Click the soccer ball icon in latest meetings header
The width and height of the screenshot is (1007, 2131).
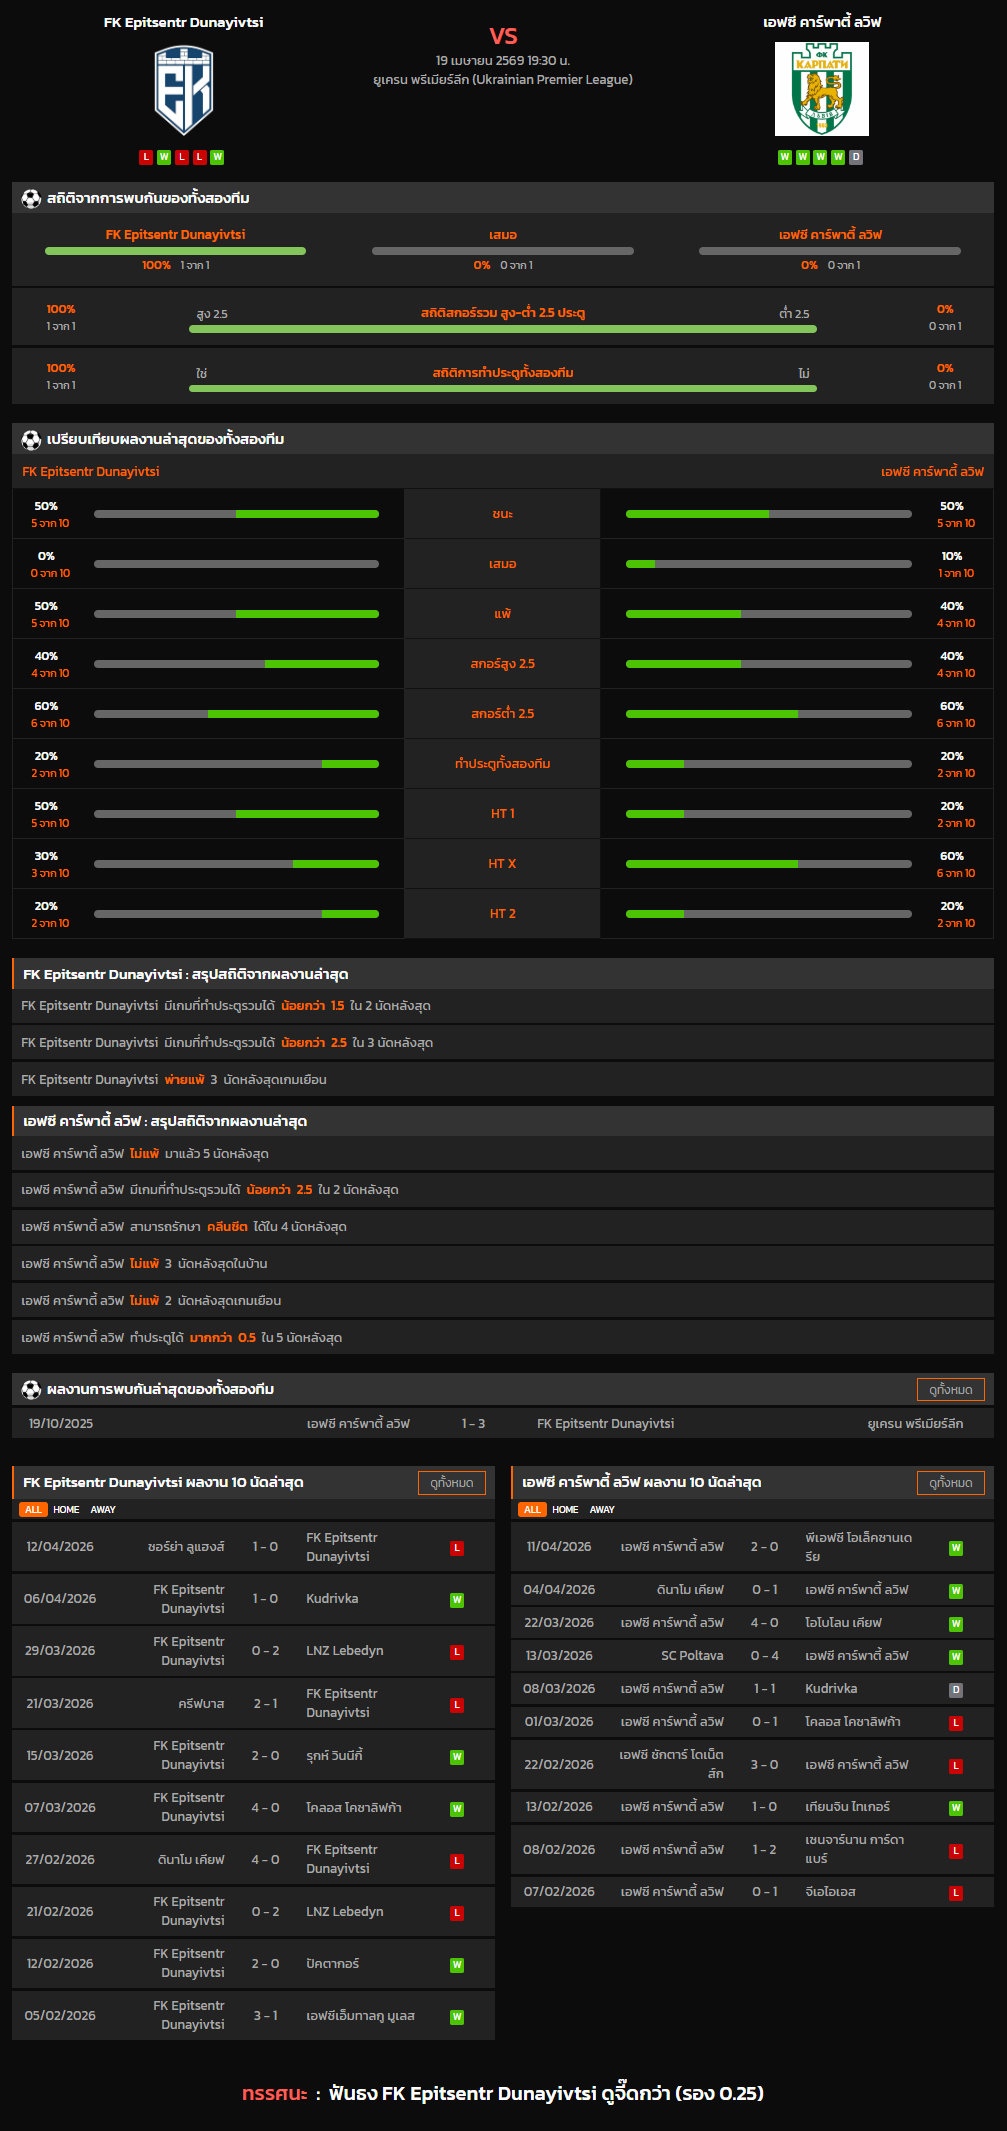(31, 1390)
